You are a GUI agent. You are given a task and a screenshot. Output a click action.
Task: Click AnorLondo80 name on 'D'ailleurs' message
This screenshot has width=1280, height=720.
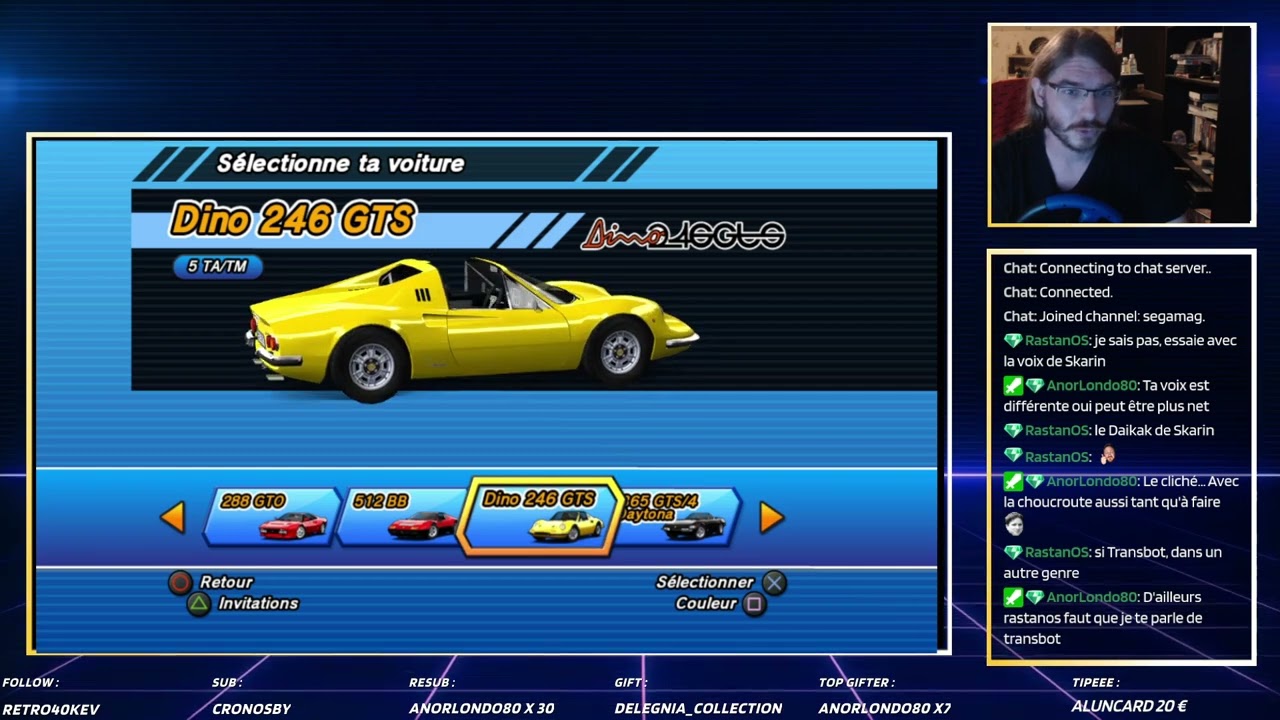pos(1092,597)
